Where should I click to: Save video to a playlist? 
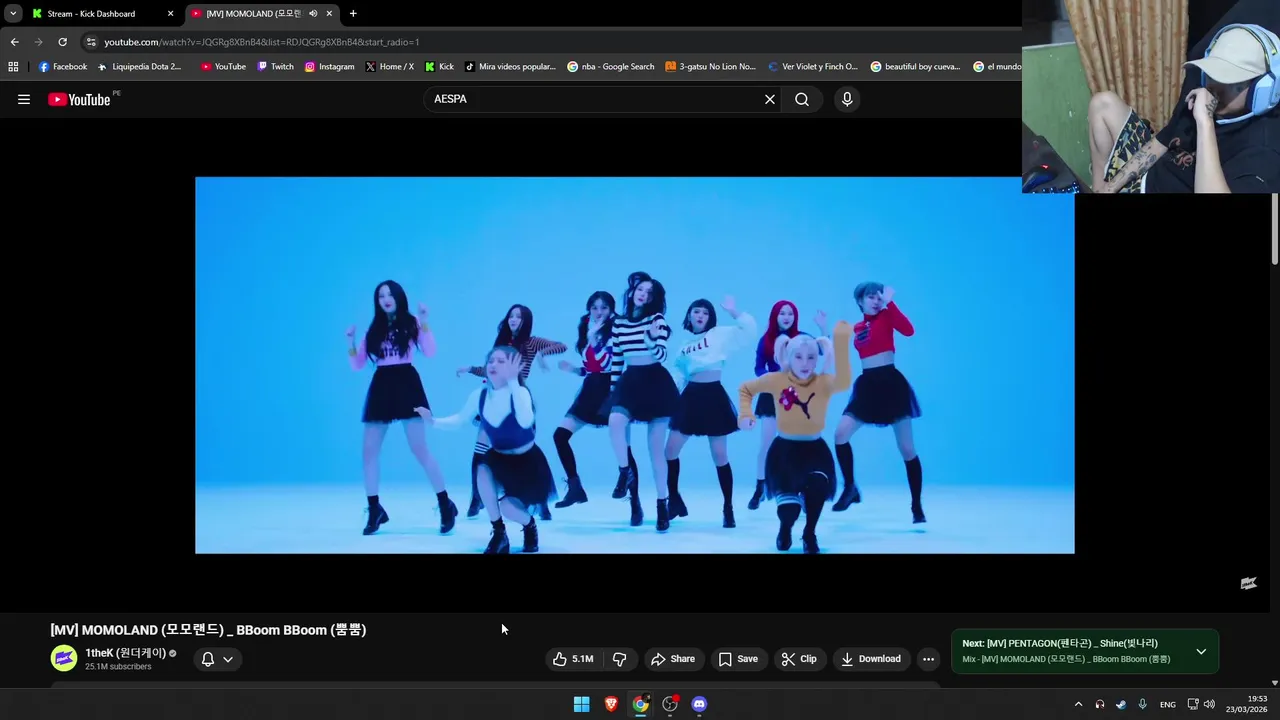pyautogui.click(x=738, y=659)
